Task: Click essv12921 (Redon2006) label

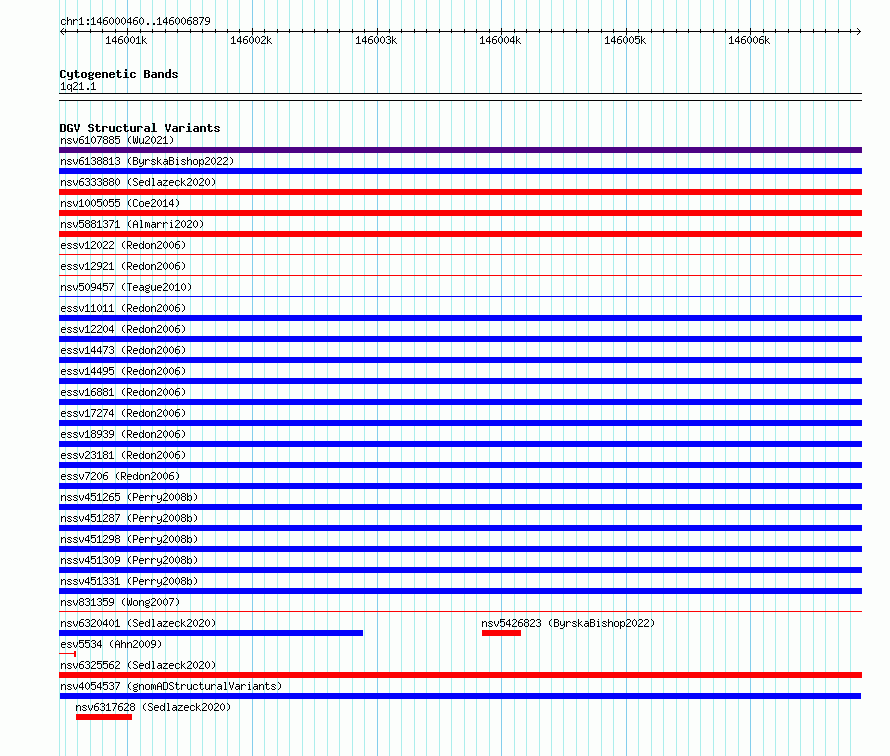Action: [x=123, y=266]
